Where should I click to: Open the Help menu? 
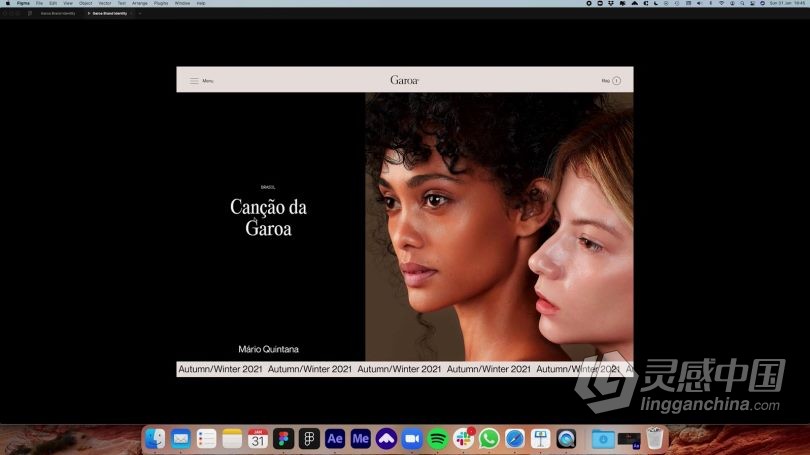[x=201, y=3]
